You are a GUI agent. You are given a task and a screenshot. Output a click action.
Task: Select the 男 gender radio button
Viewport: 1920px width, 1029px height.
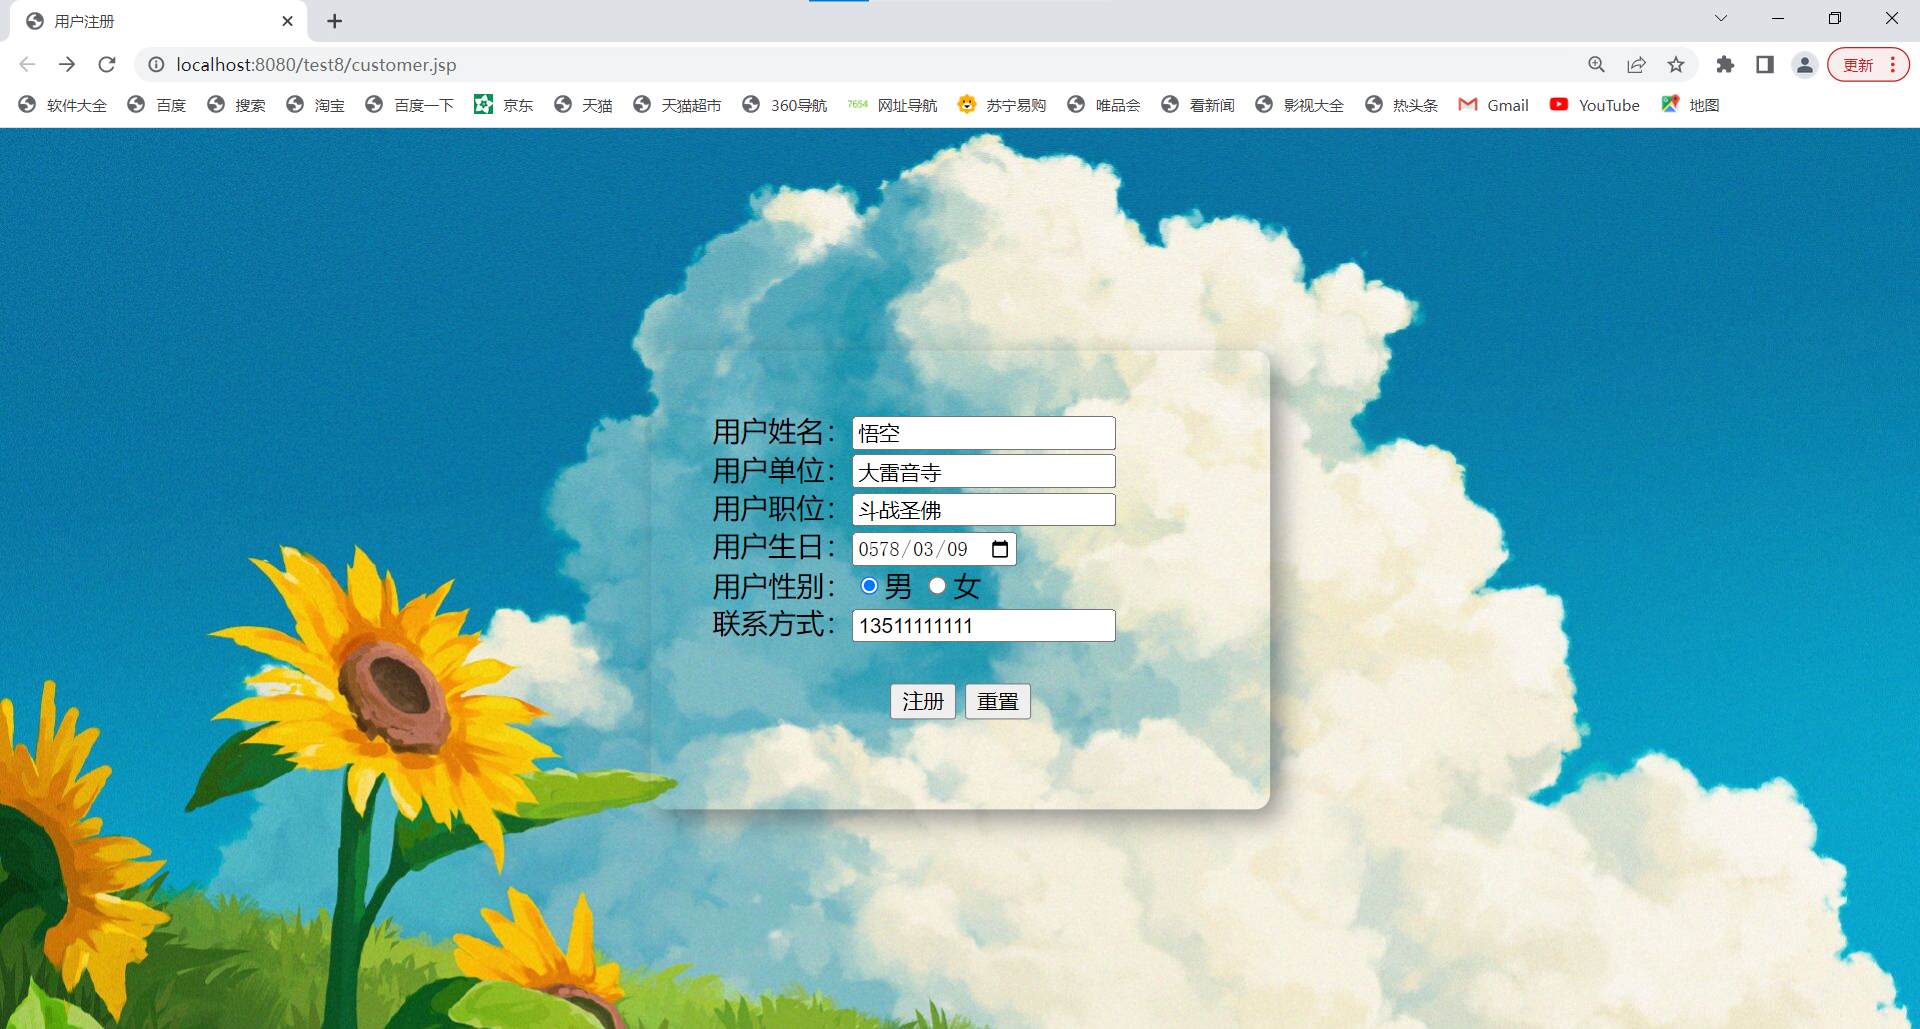tap(868, 586)
